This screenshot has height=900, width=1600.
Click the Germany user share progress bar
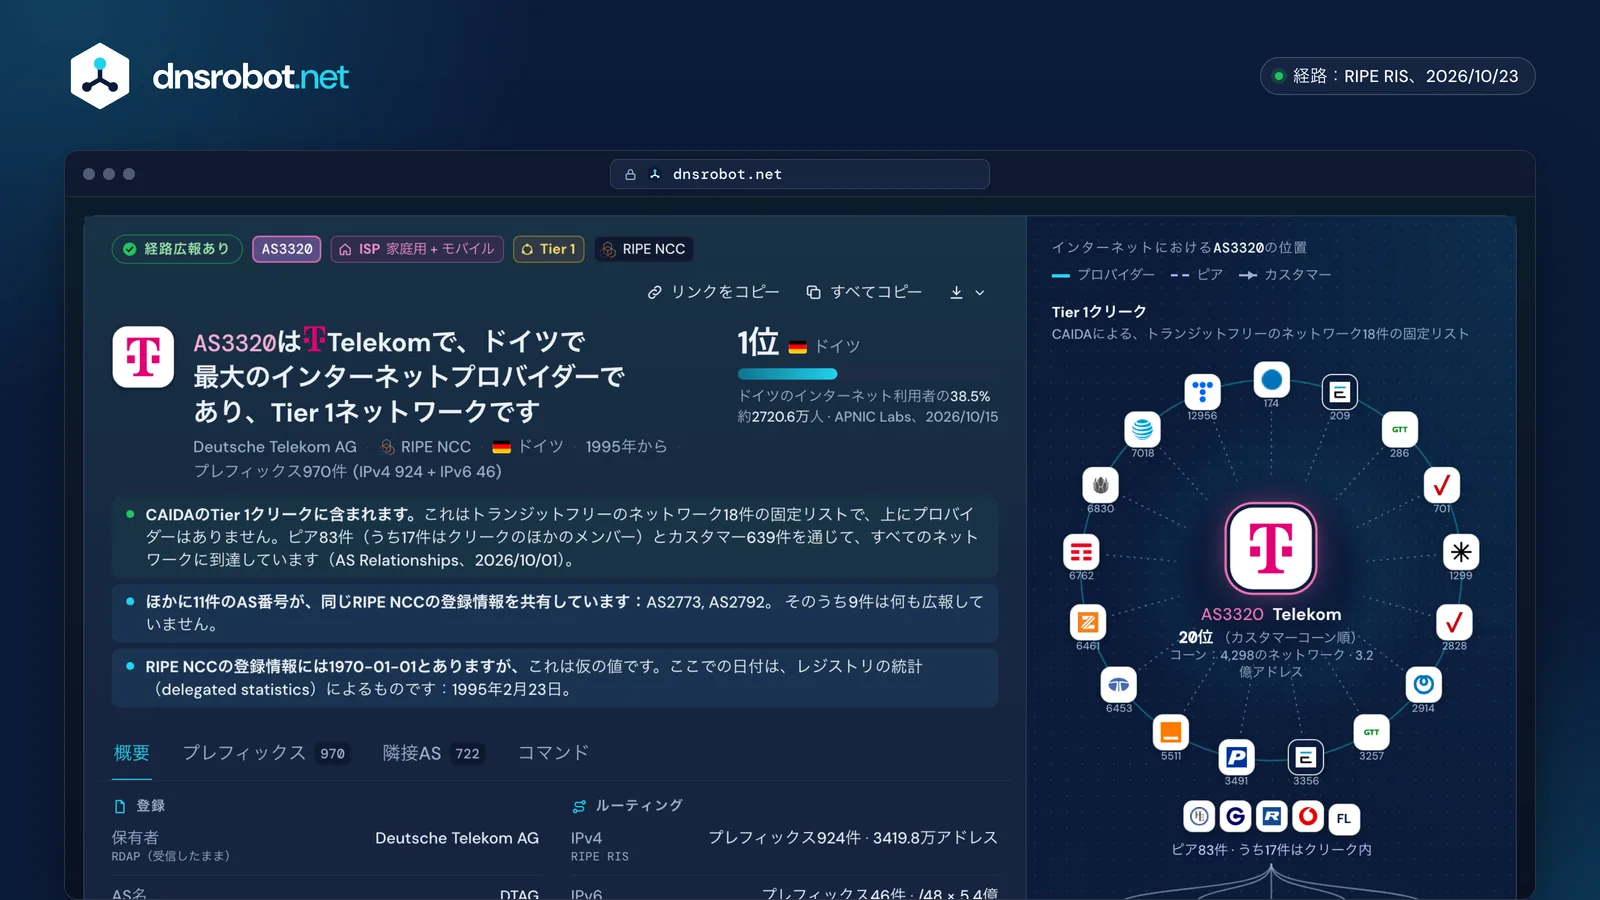click(x=868, y=374)
